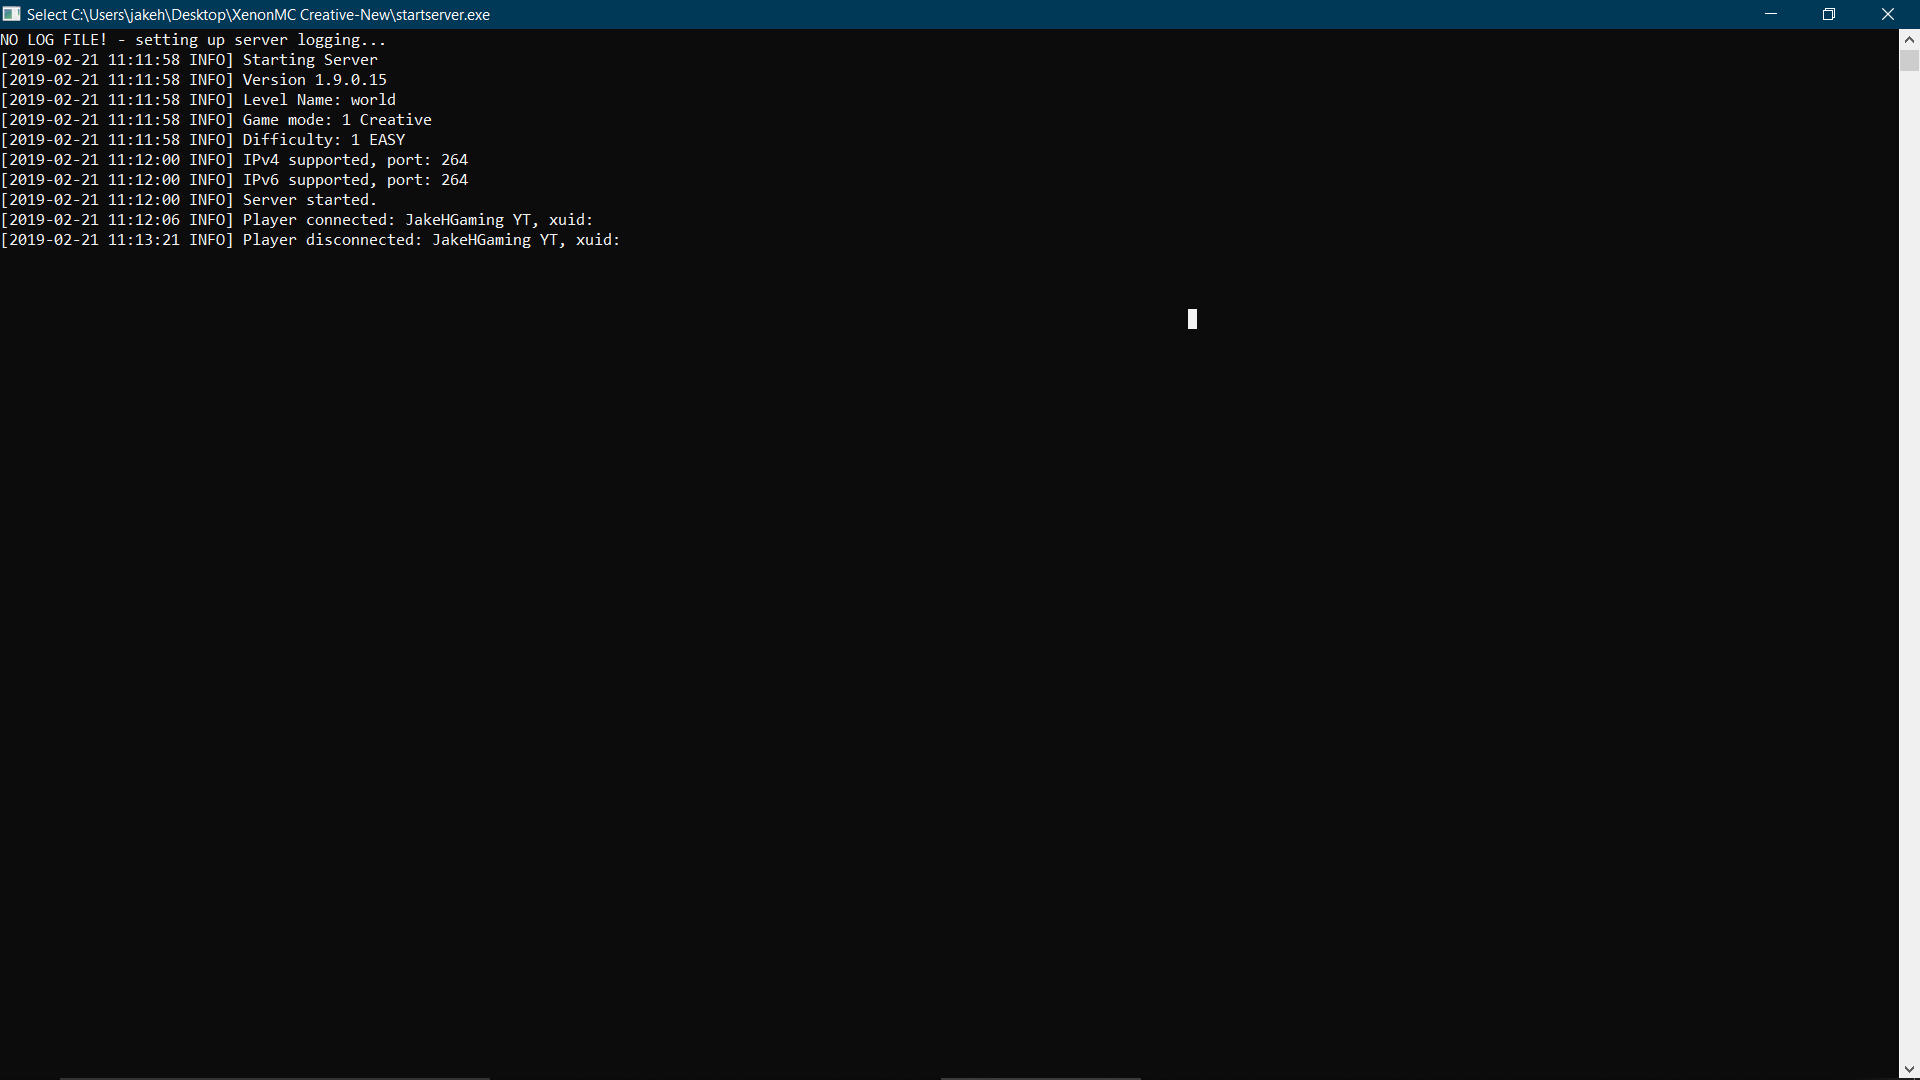This screenshot has height=1080, width=1920.
Task: Click the 'NO LOG FILE!' line
Action: tap(193, 40)
